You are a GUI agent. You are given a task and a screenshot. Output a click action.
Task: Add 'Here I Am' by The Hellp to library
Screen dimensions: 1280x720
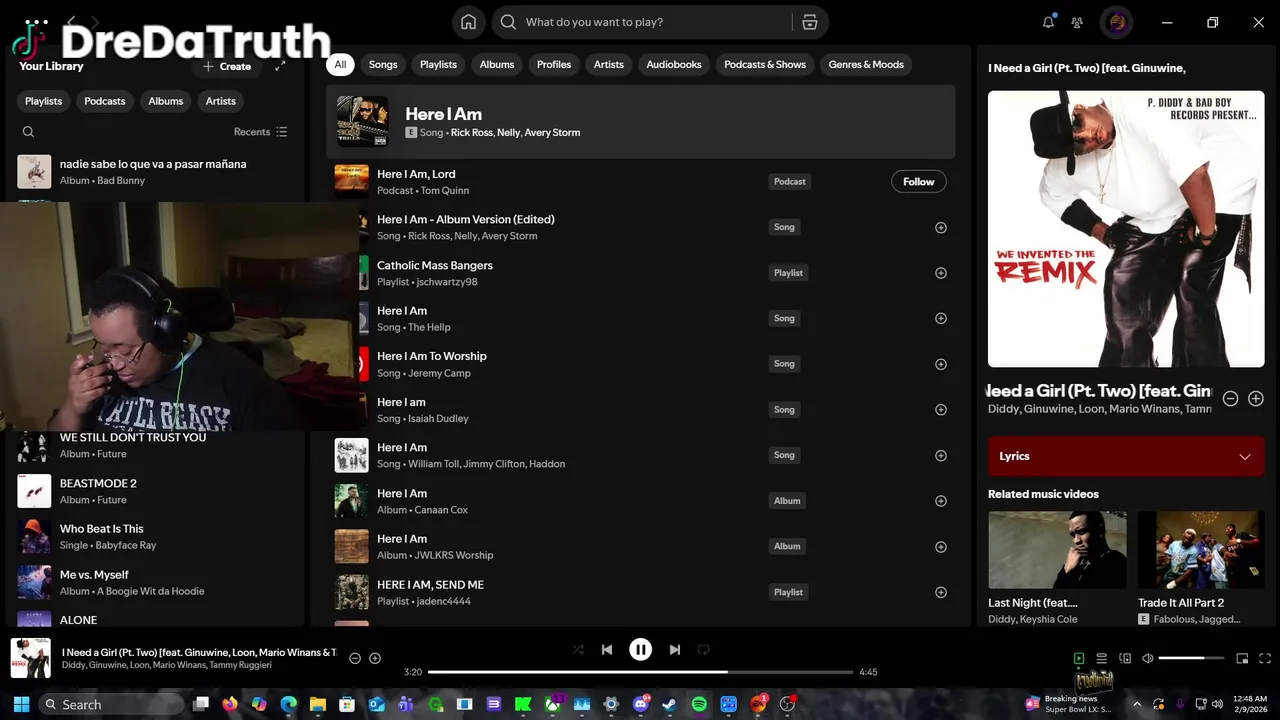click(x=940, y=319)
